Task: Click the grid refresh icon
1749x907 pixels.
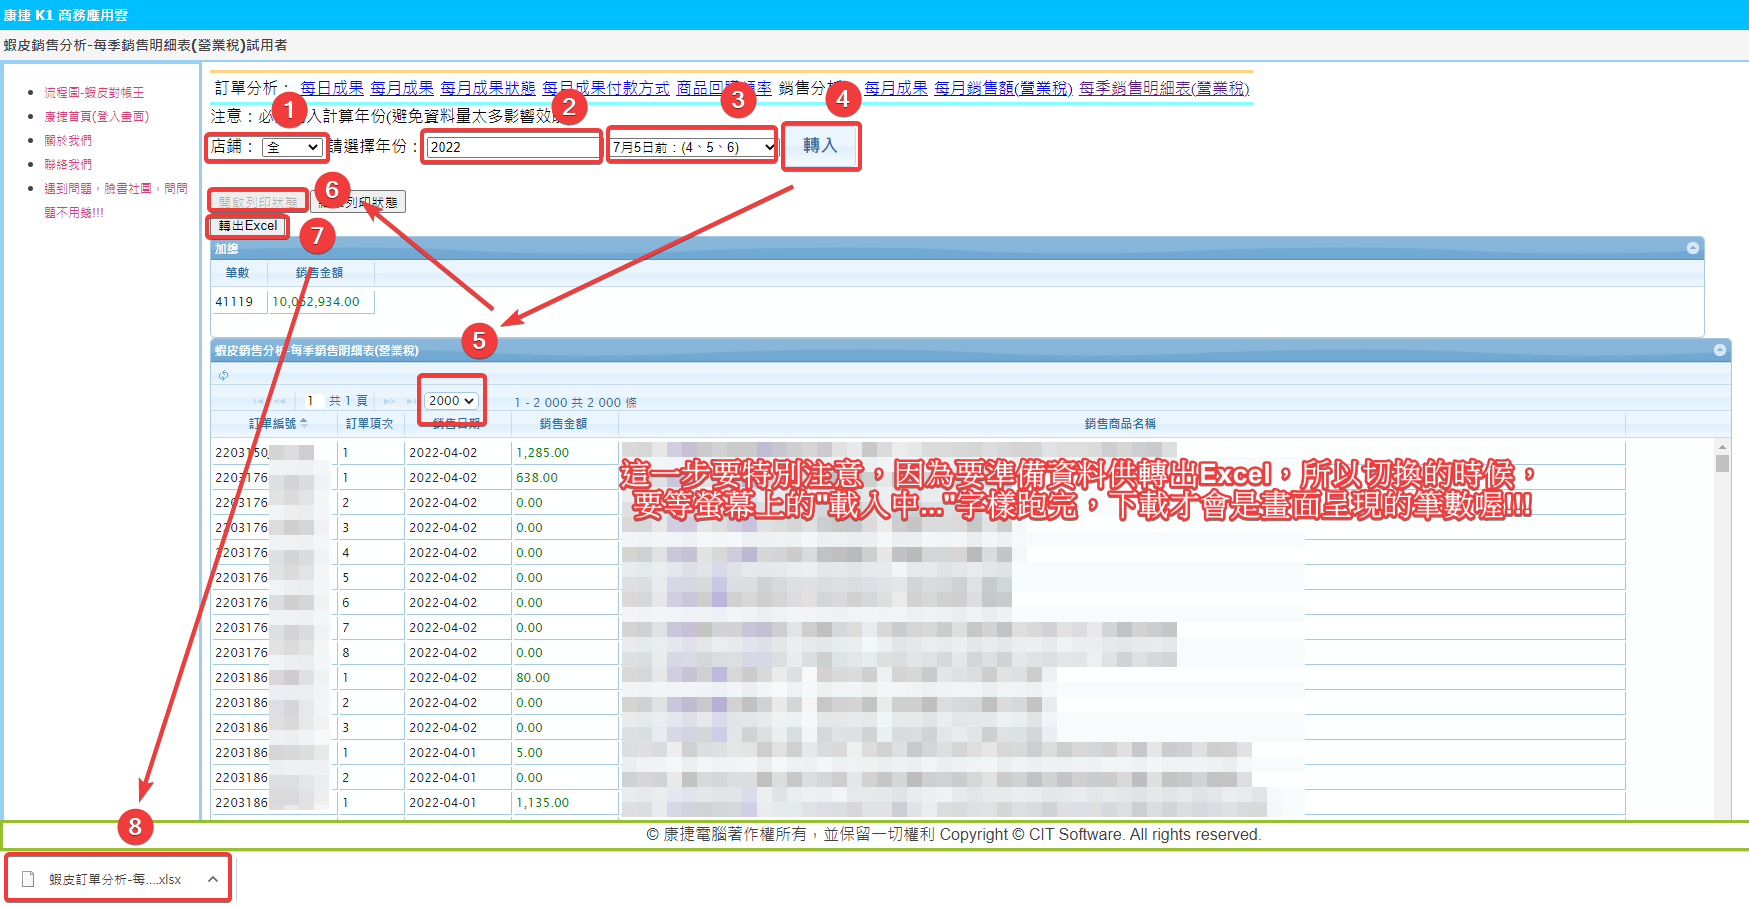Action: coord(223,375)
